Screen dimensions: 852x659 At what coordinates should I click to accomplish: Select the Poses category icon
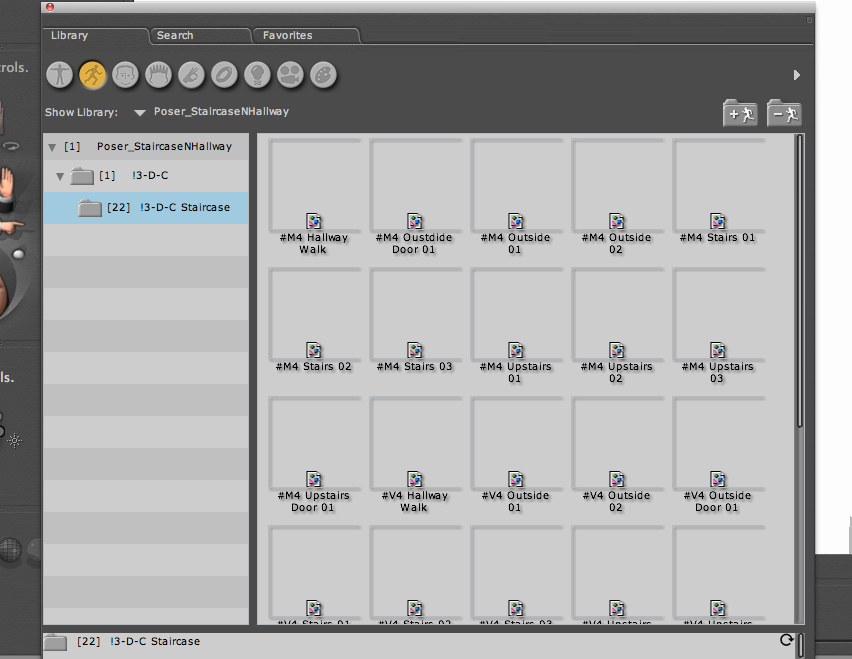click(x=93, y=74)
